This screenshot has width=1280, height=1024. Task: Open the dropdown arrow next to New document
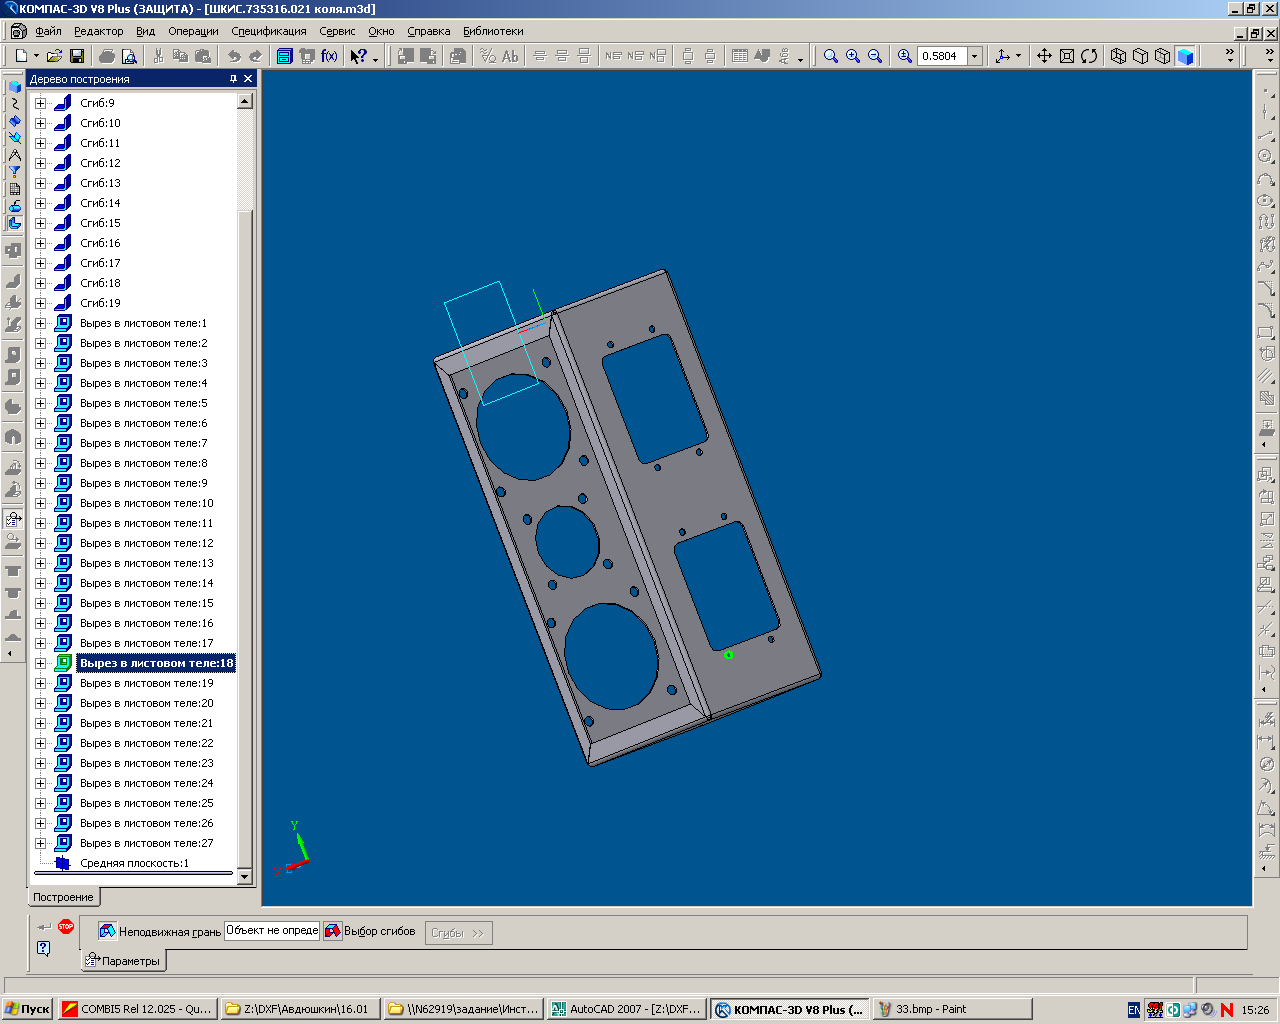click(x=36, y=56)
